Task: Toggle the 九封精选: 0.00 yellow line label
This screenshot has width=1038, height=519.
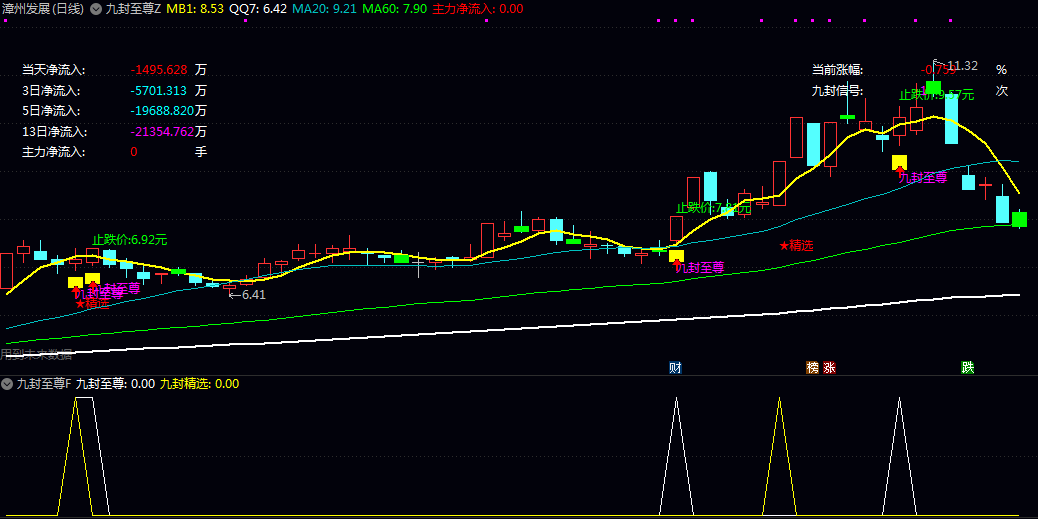Action: click(200, 383)
